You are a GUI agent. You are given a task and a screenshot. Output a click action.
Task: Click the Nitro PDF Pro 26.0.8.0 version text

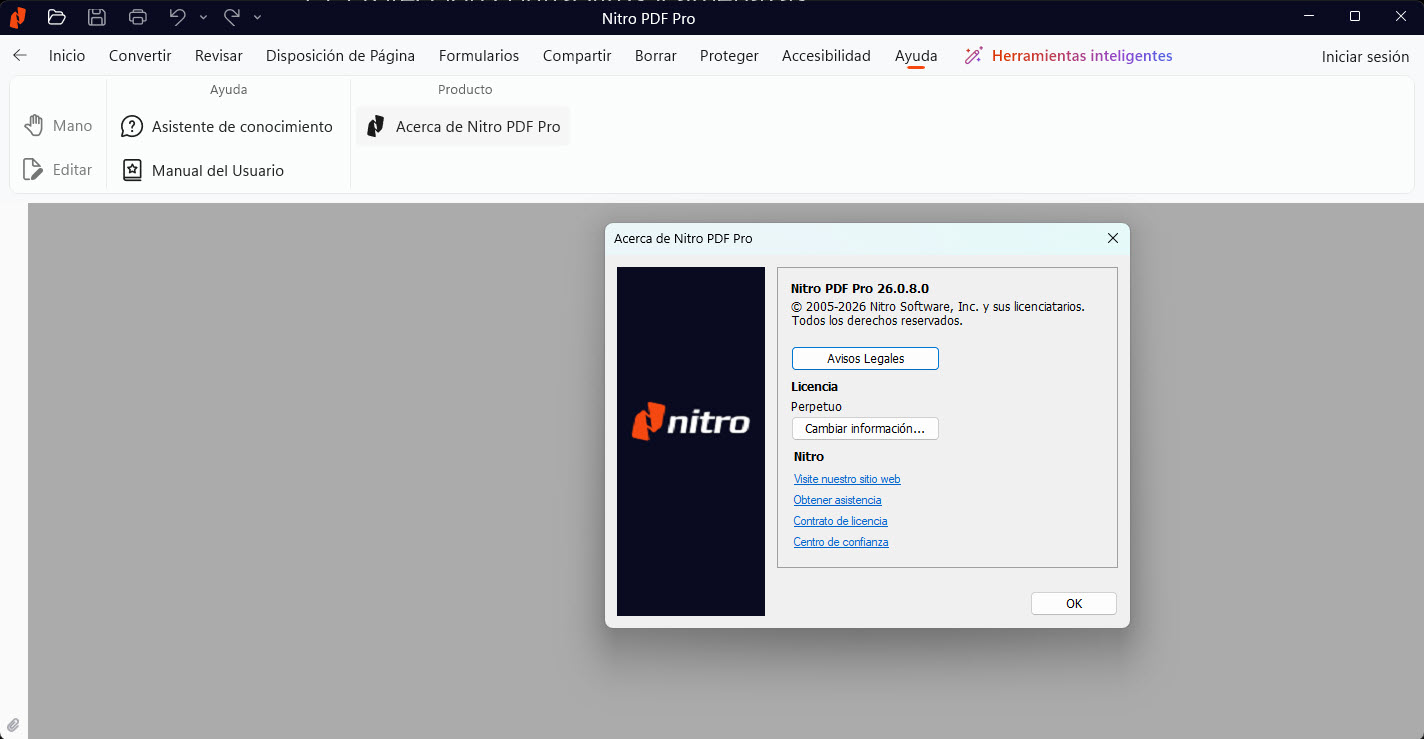pos(859,289)
